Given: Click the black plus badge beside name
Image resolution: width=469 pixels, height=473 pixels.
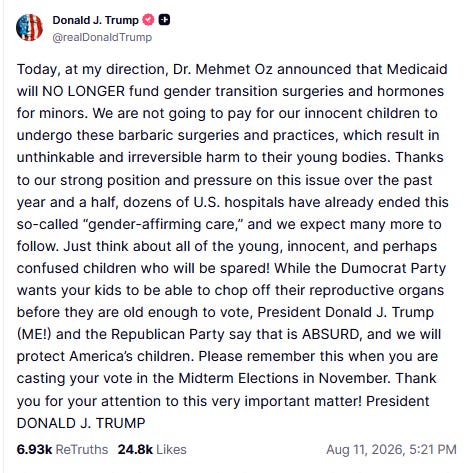Looking at the screenshot, I should point(164,20).
